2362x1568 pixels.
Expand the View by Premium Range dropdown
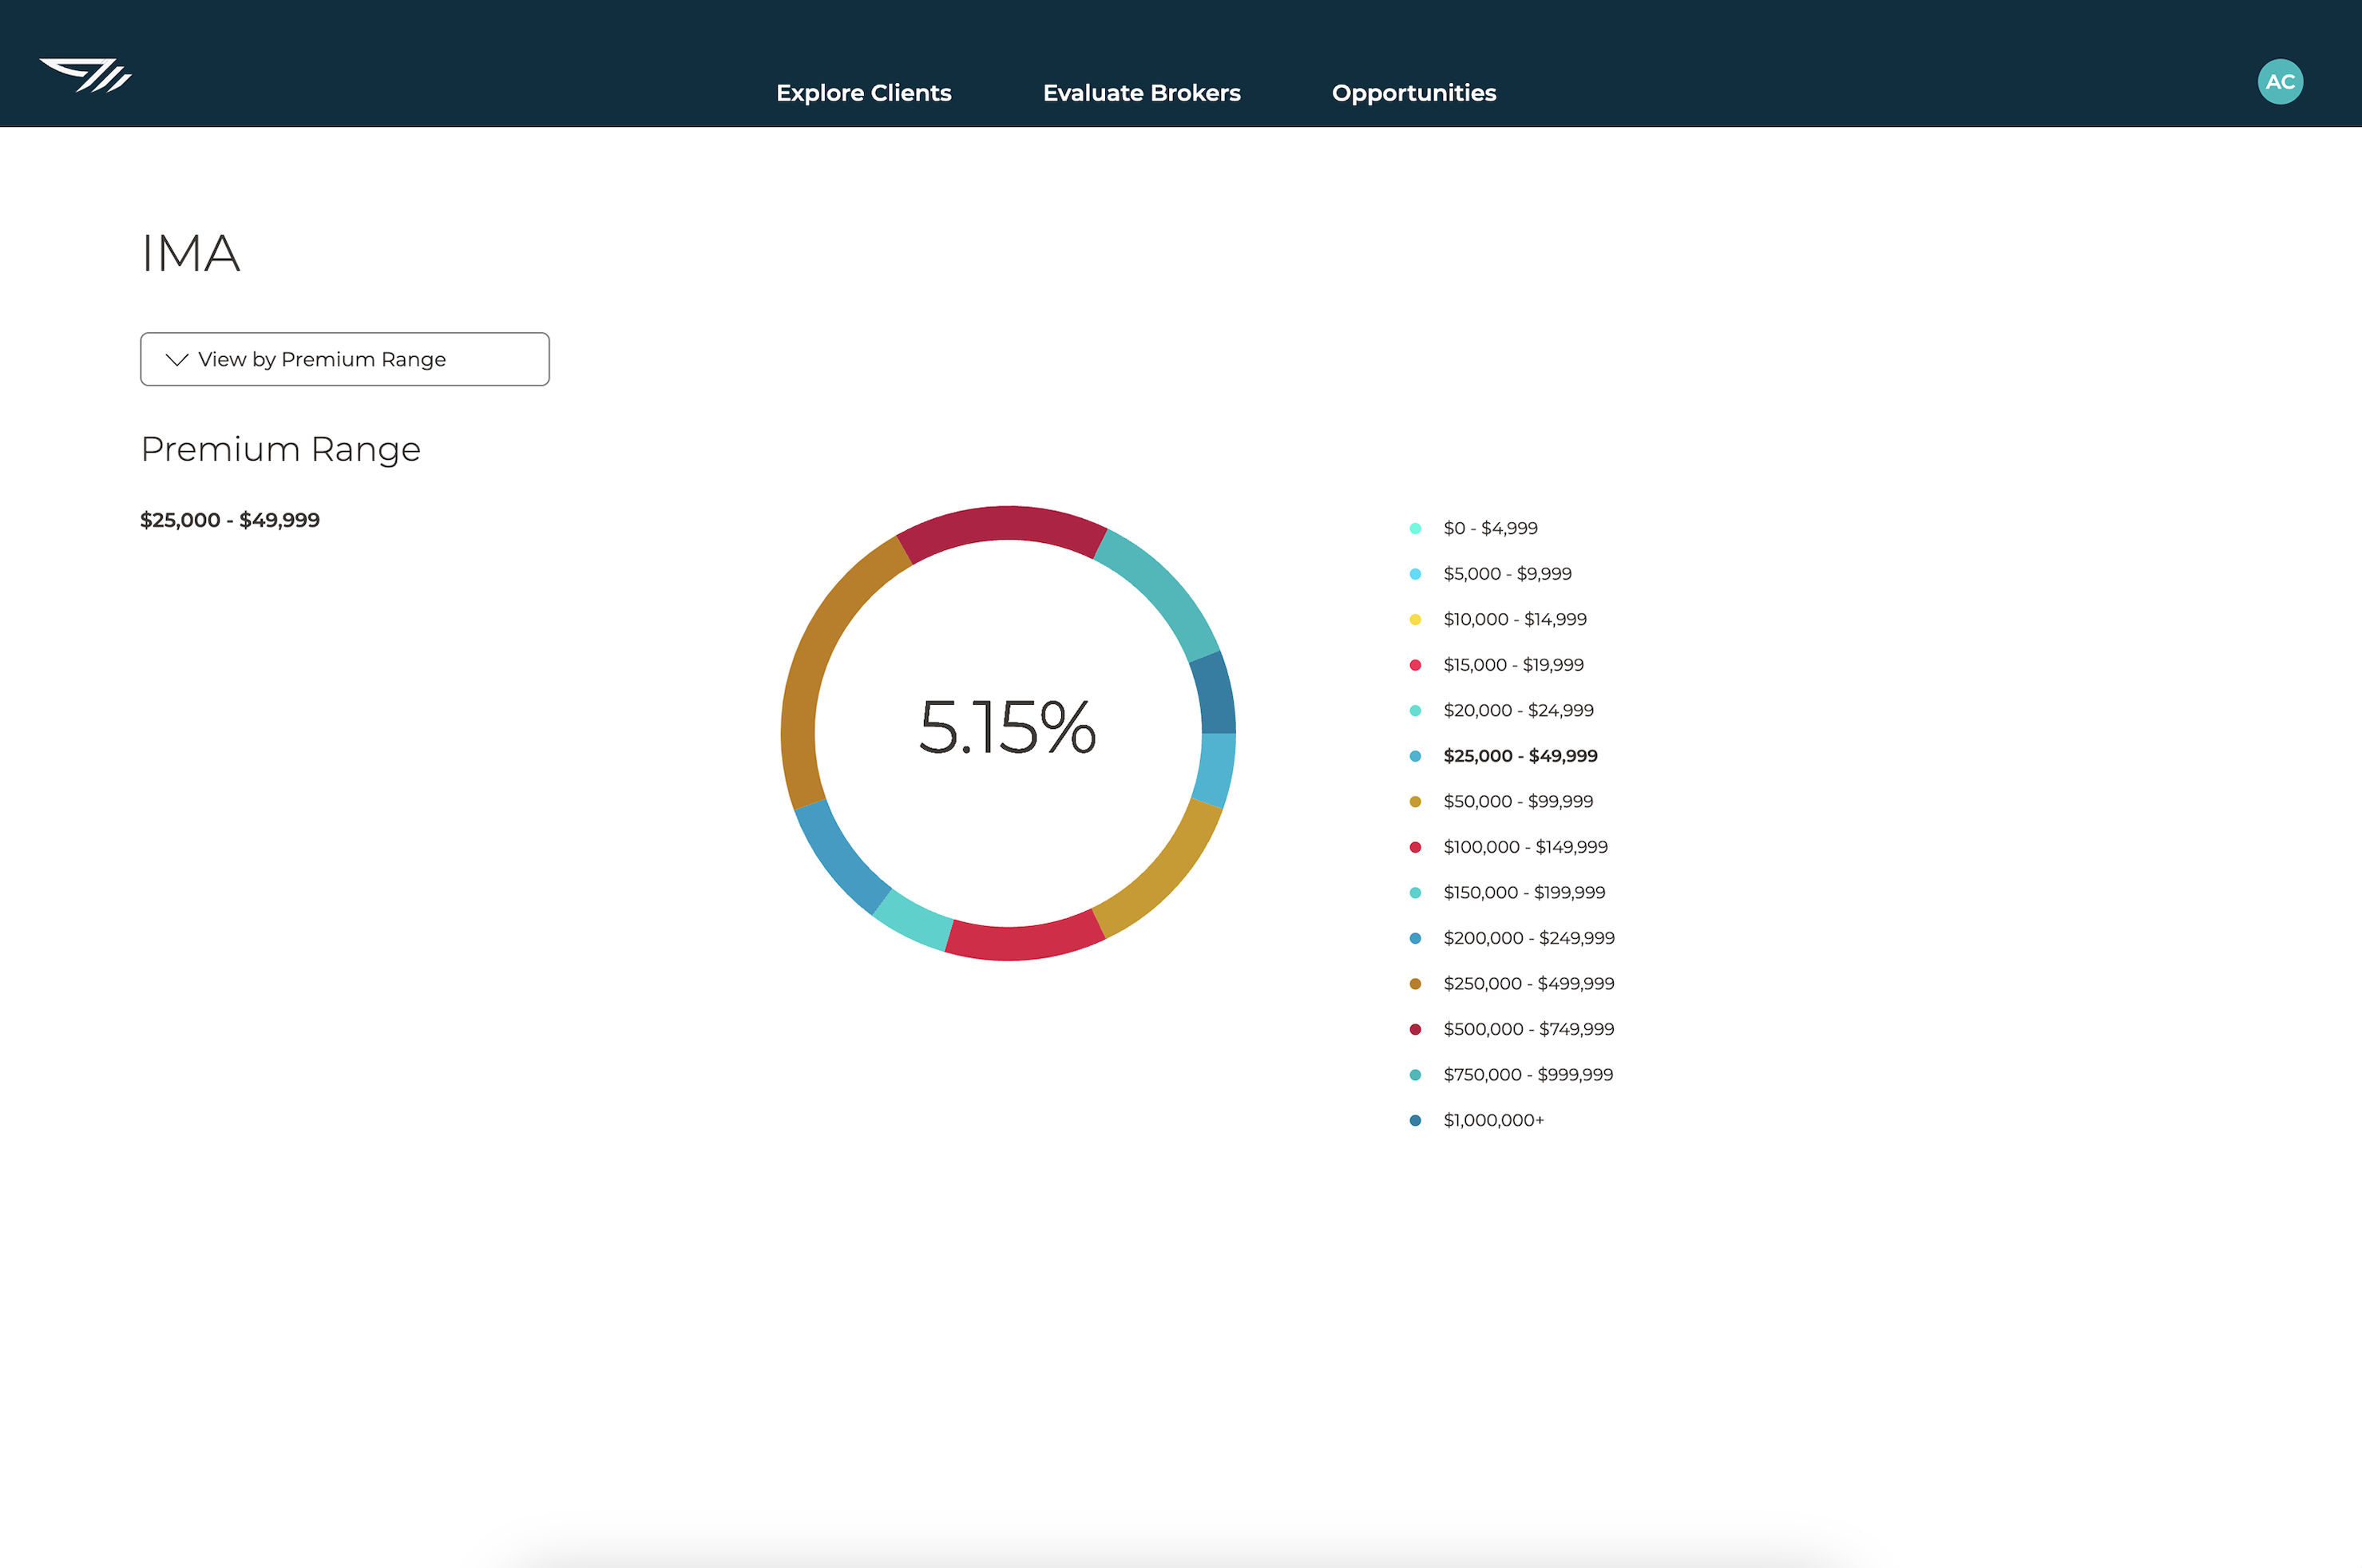(344, 359)
